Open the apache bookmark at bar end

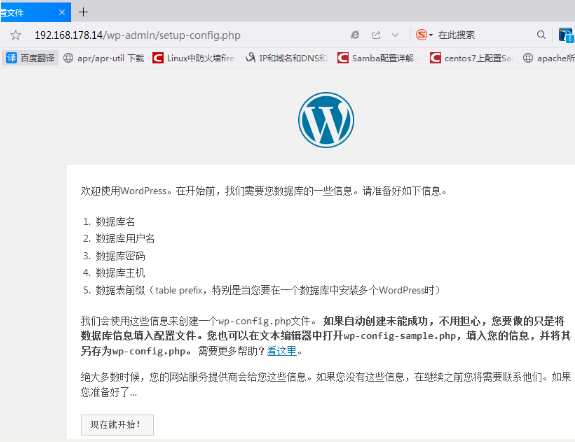[x=548, y=58]
